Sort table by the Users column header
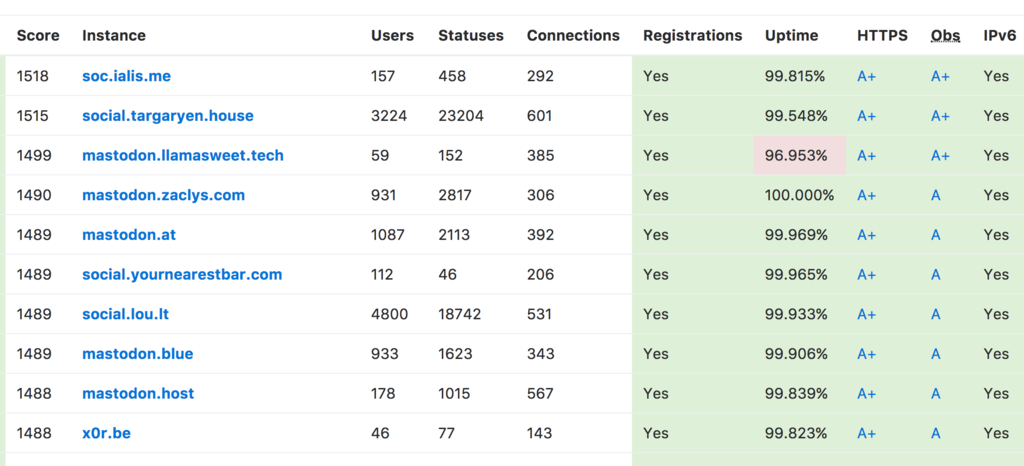This screenshot has height=466, width=1024. [392, 35]
